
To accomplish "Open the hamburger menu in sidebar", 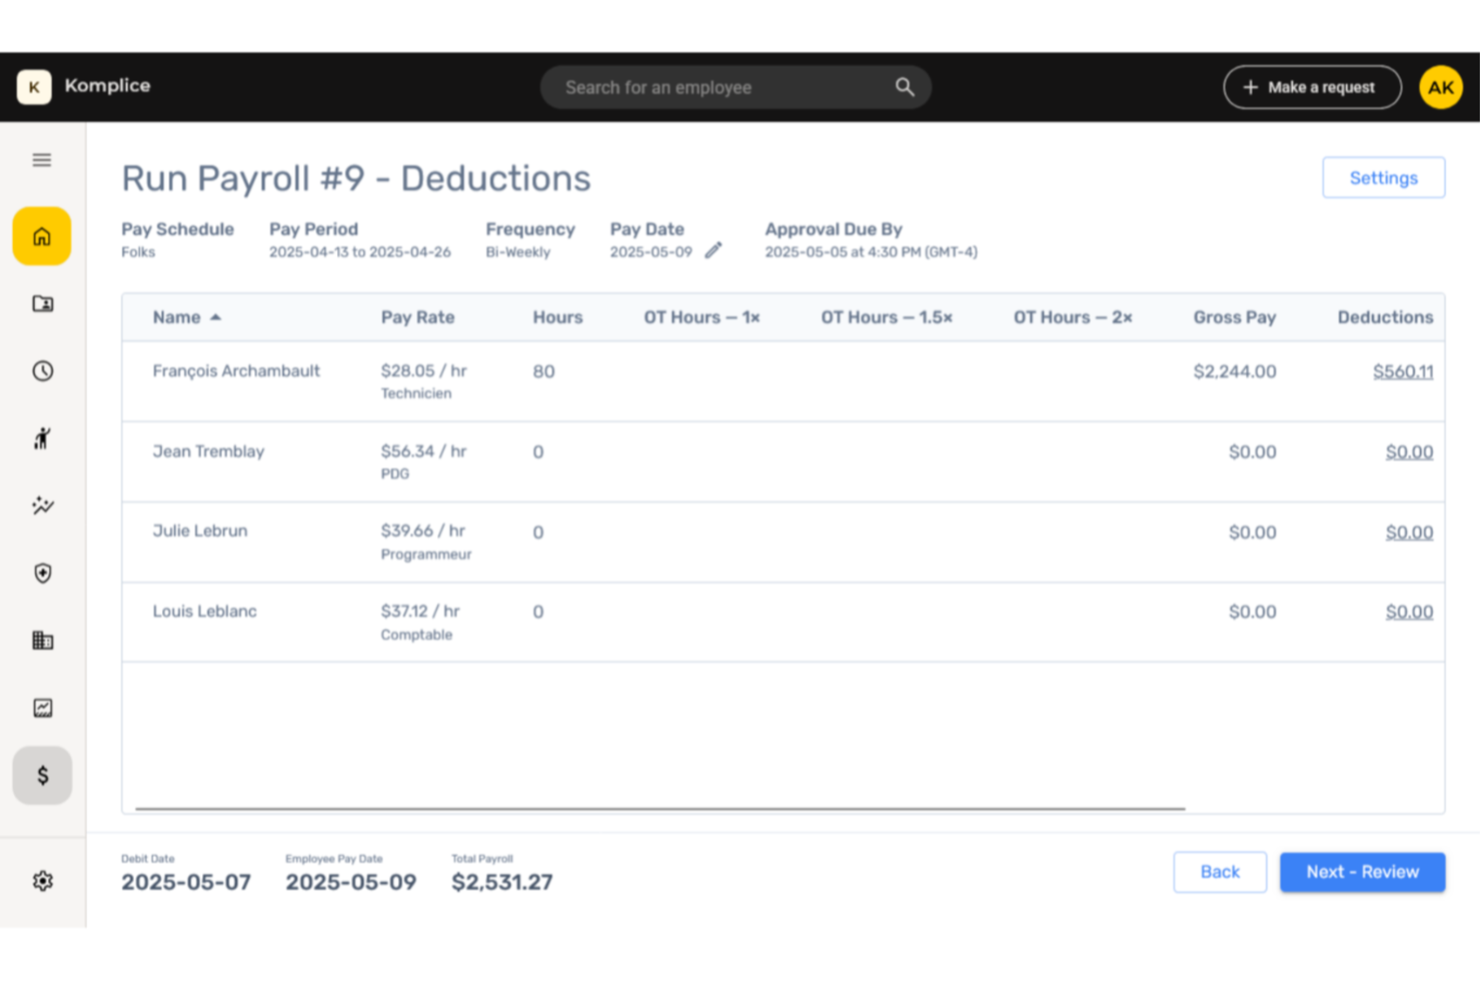I will [42, 160].
